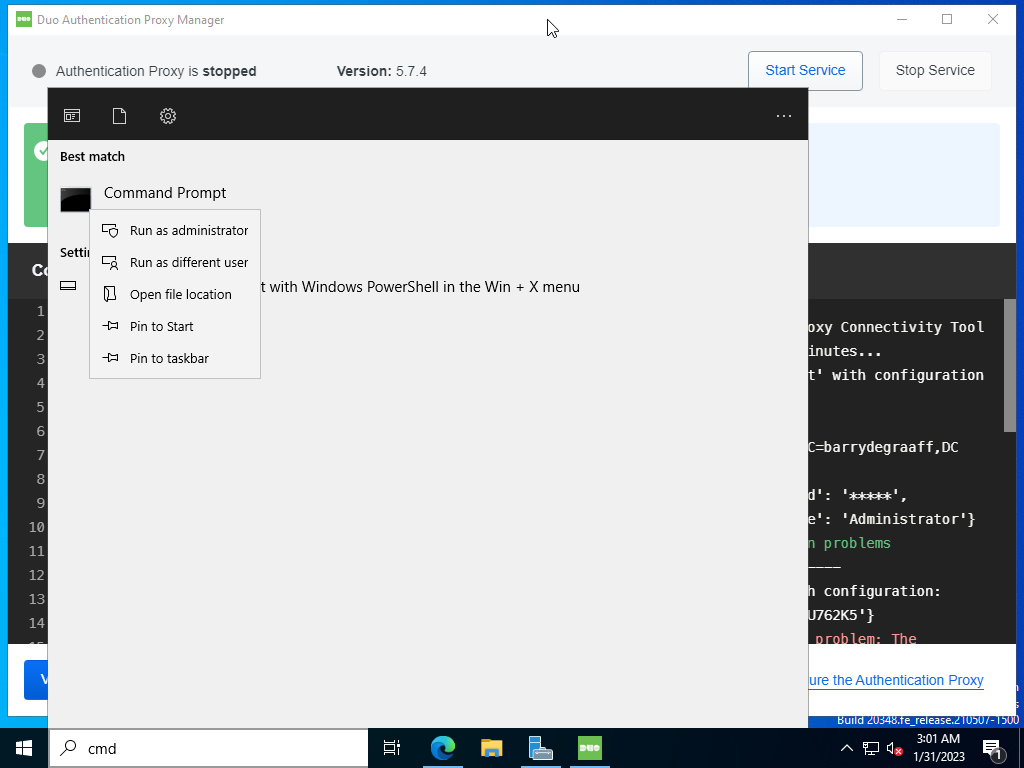
Task: Click line number 10 in config editor
Action: pyautogui.click(x=37, y=527)
